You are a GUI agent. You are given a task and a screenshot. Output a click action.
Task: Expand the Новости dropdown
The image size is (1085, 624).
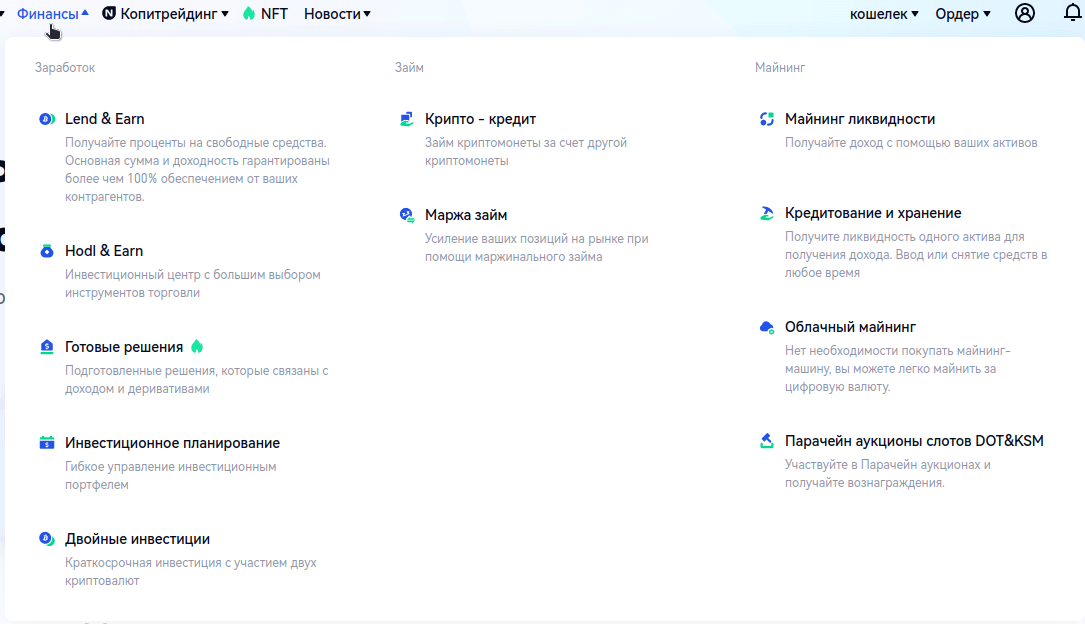pos(337,14)
